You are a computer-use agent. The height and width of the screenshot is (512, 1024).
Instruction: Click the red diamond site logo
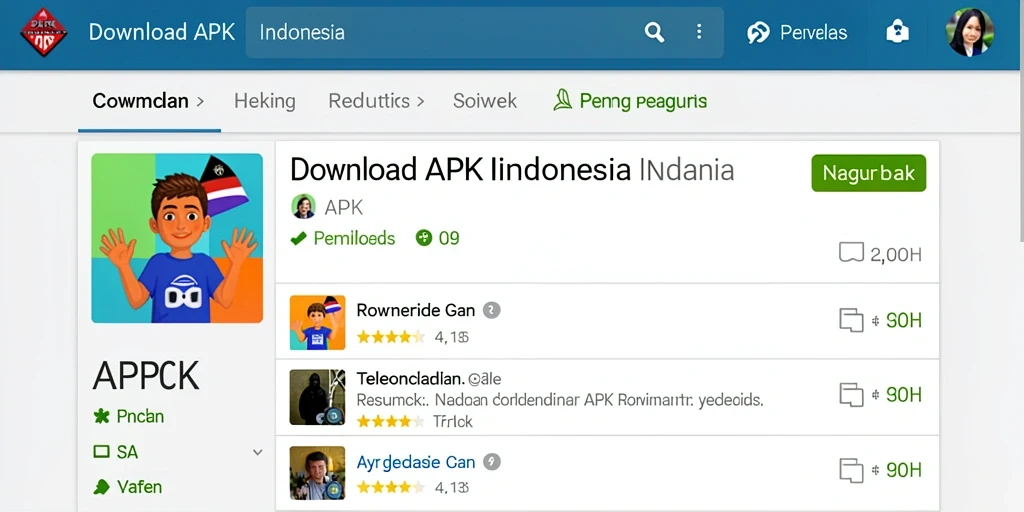click(x=44, y=31)
